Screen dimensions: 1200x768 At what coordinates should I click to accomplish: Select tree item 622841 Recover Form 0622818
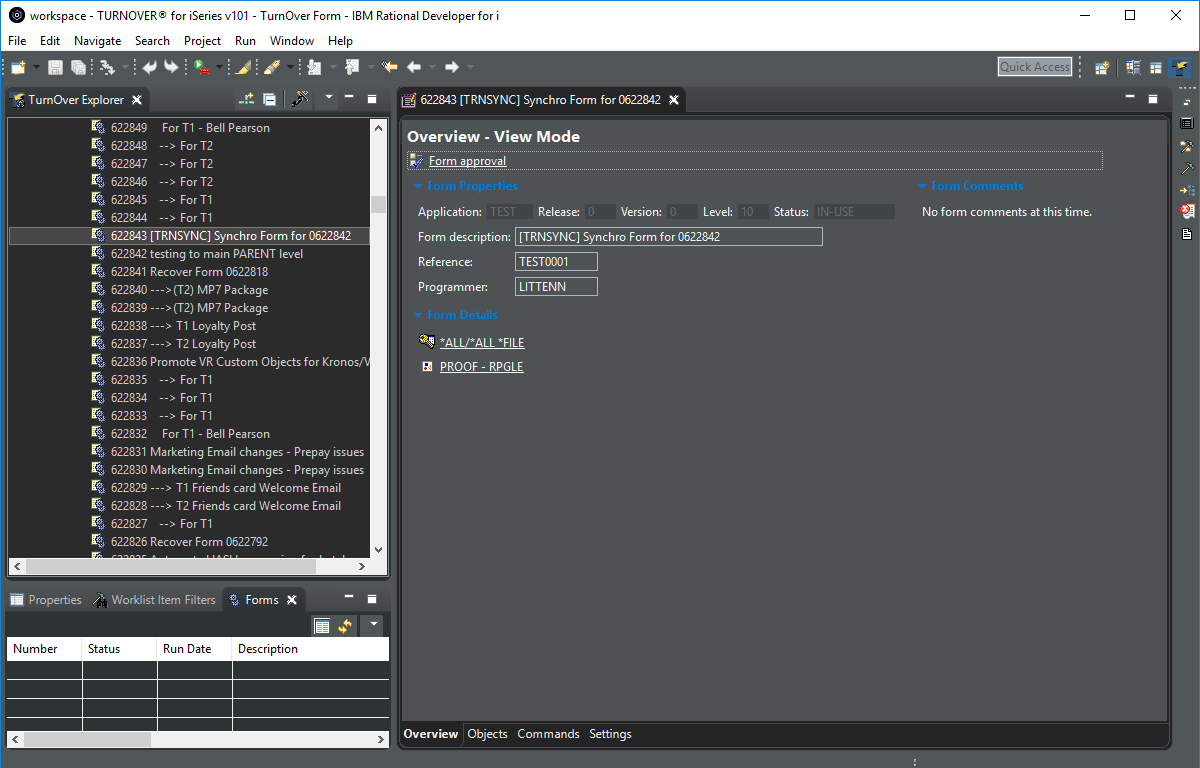(x=190, y=272)
